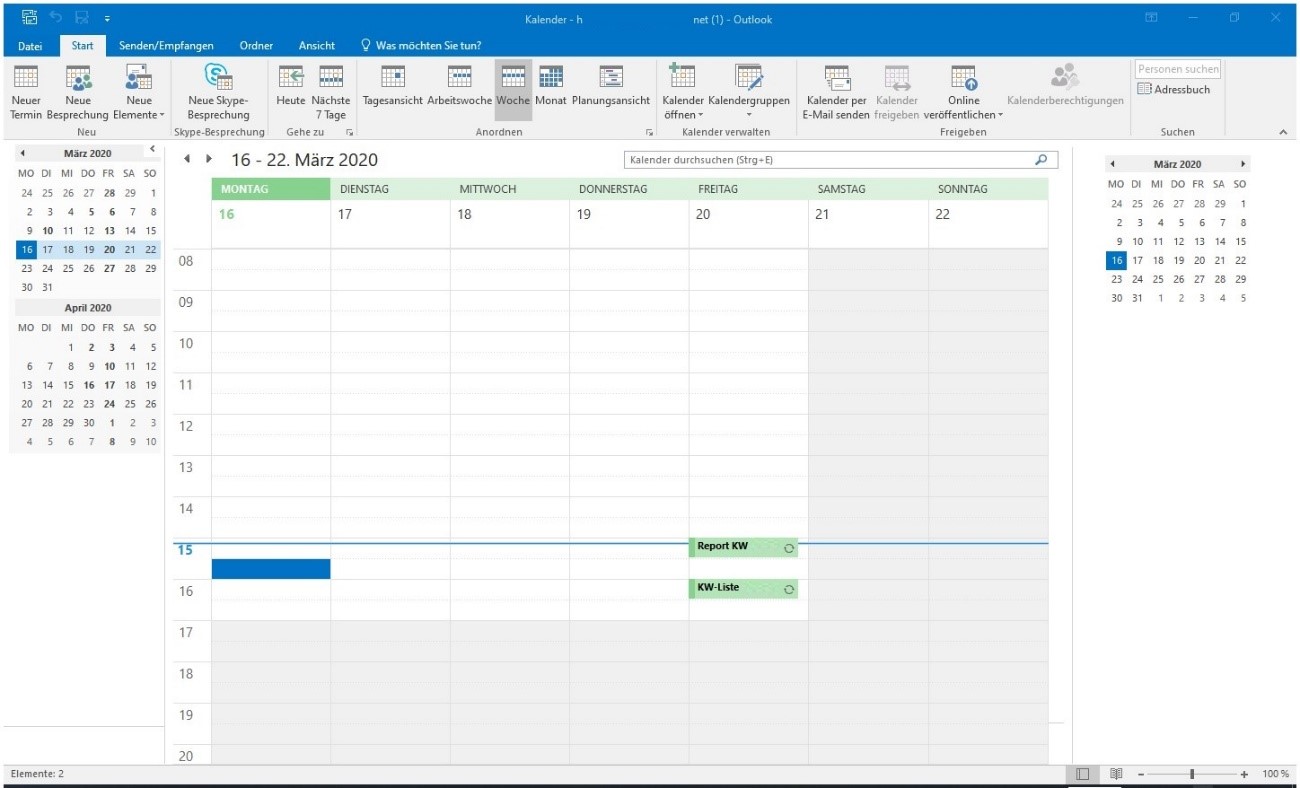The height and width of the screenshot is (788, 1300).
Task: Select day 18 Mittwoch in week view
Action: coord(510,224)
